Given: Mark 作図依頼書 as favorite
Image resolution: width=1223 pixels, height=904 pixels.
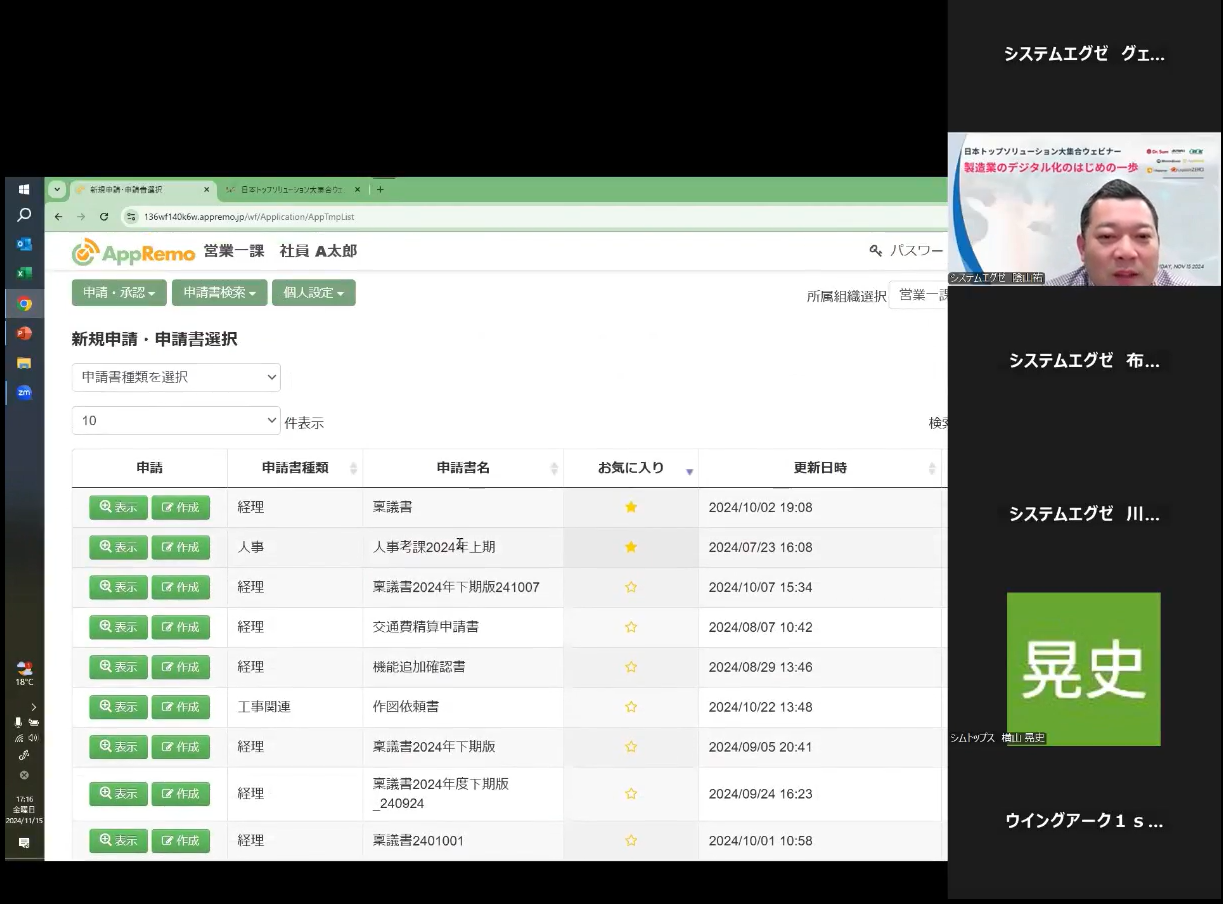Looking at the screenshot, I should [x=631, y=707].
